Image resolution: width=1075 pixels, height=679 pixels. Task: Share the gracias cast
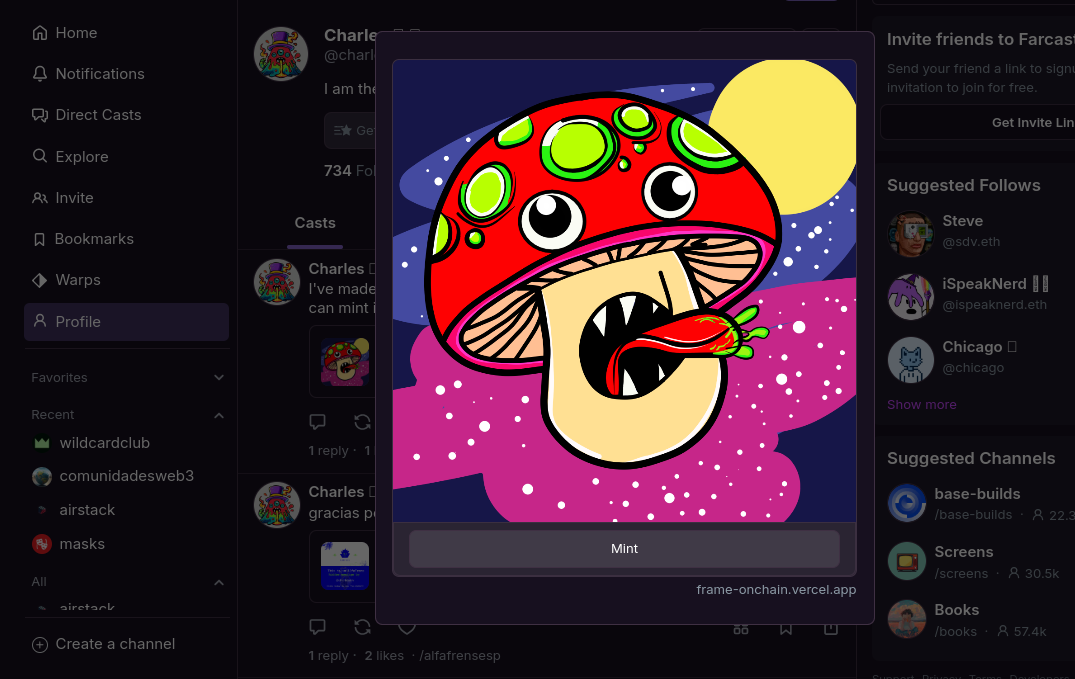tap(830, 628)
